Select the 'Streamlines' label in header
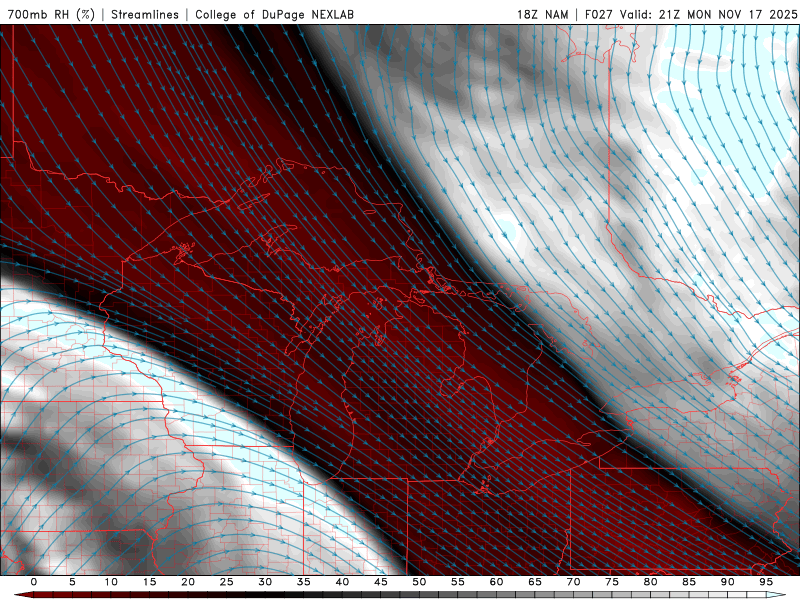This screenshot has height=600, width=800. (x=145, y=14)
